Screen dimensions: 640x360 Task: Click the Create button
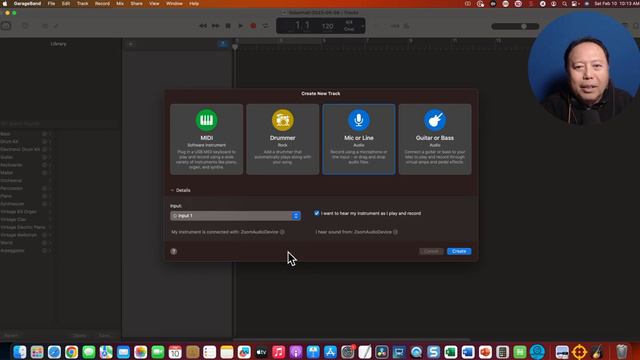(459, 251)
